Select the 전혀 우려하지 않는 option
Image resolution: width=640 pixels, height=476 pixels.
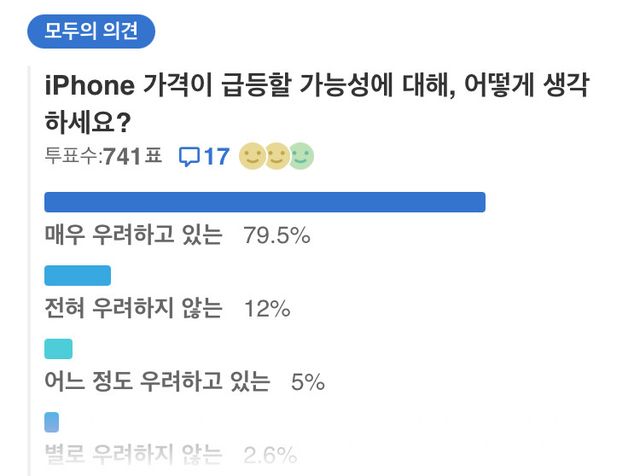coord(133,309)
